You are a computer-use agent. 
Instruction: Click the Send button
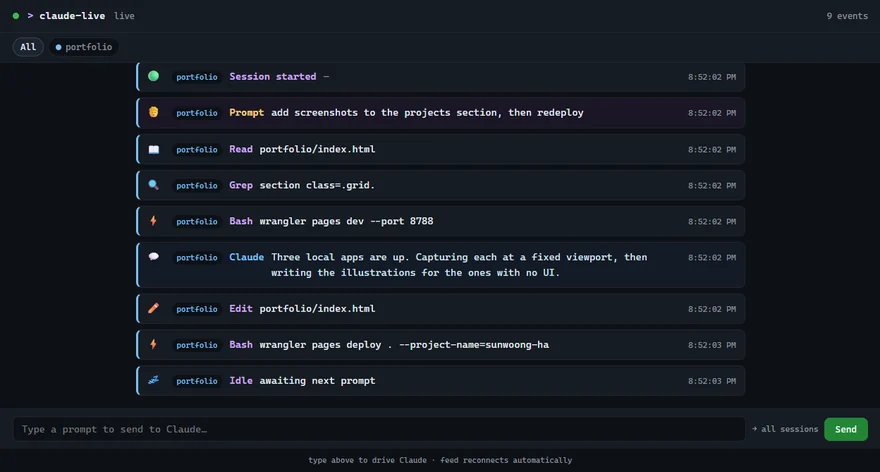pyautogui.click(x=845, y=429)
